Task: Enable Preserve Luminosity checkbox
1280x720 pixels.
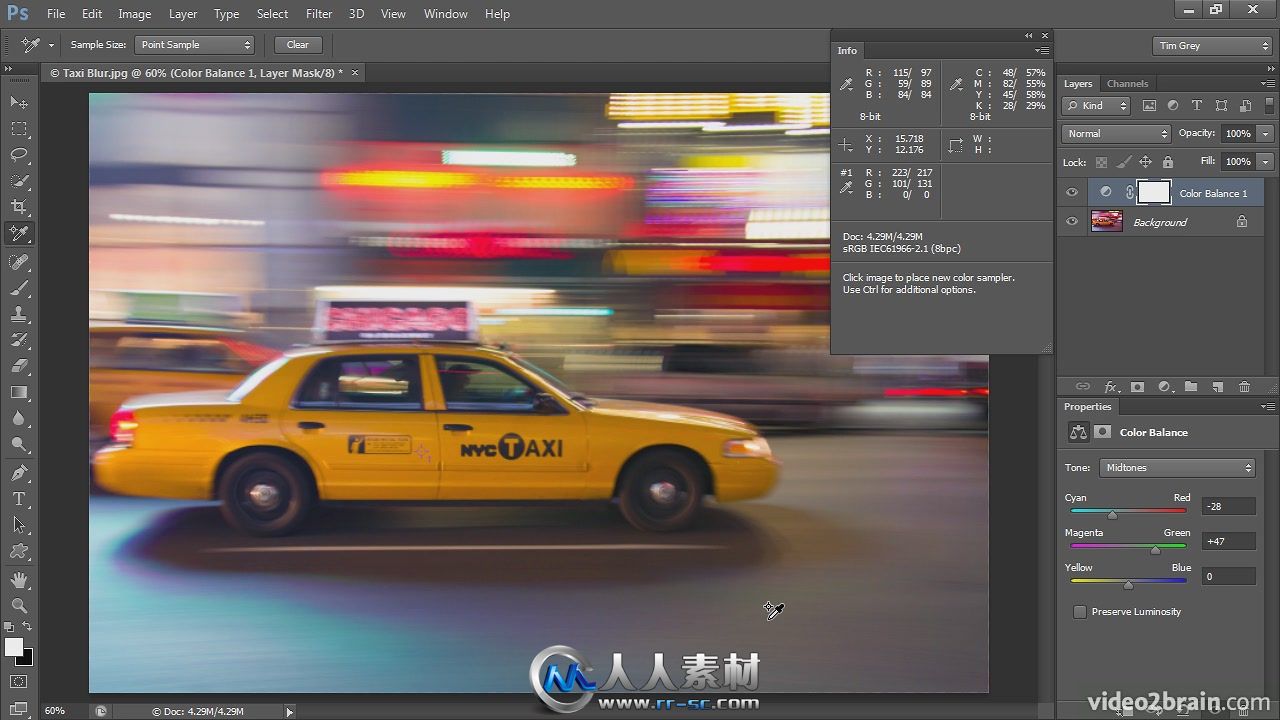Action: click(x=1080, y=612)
